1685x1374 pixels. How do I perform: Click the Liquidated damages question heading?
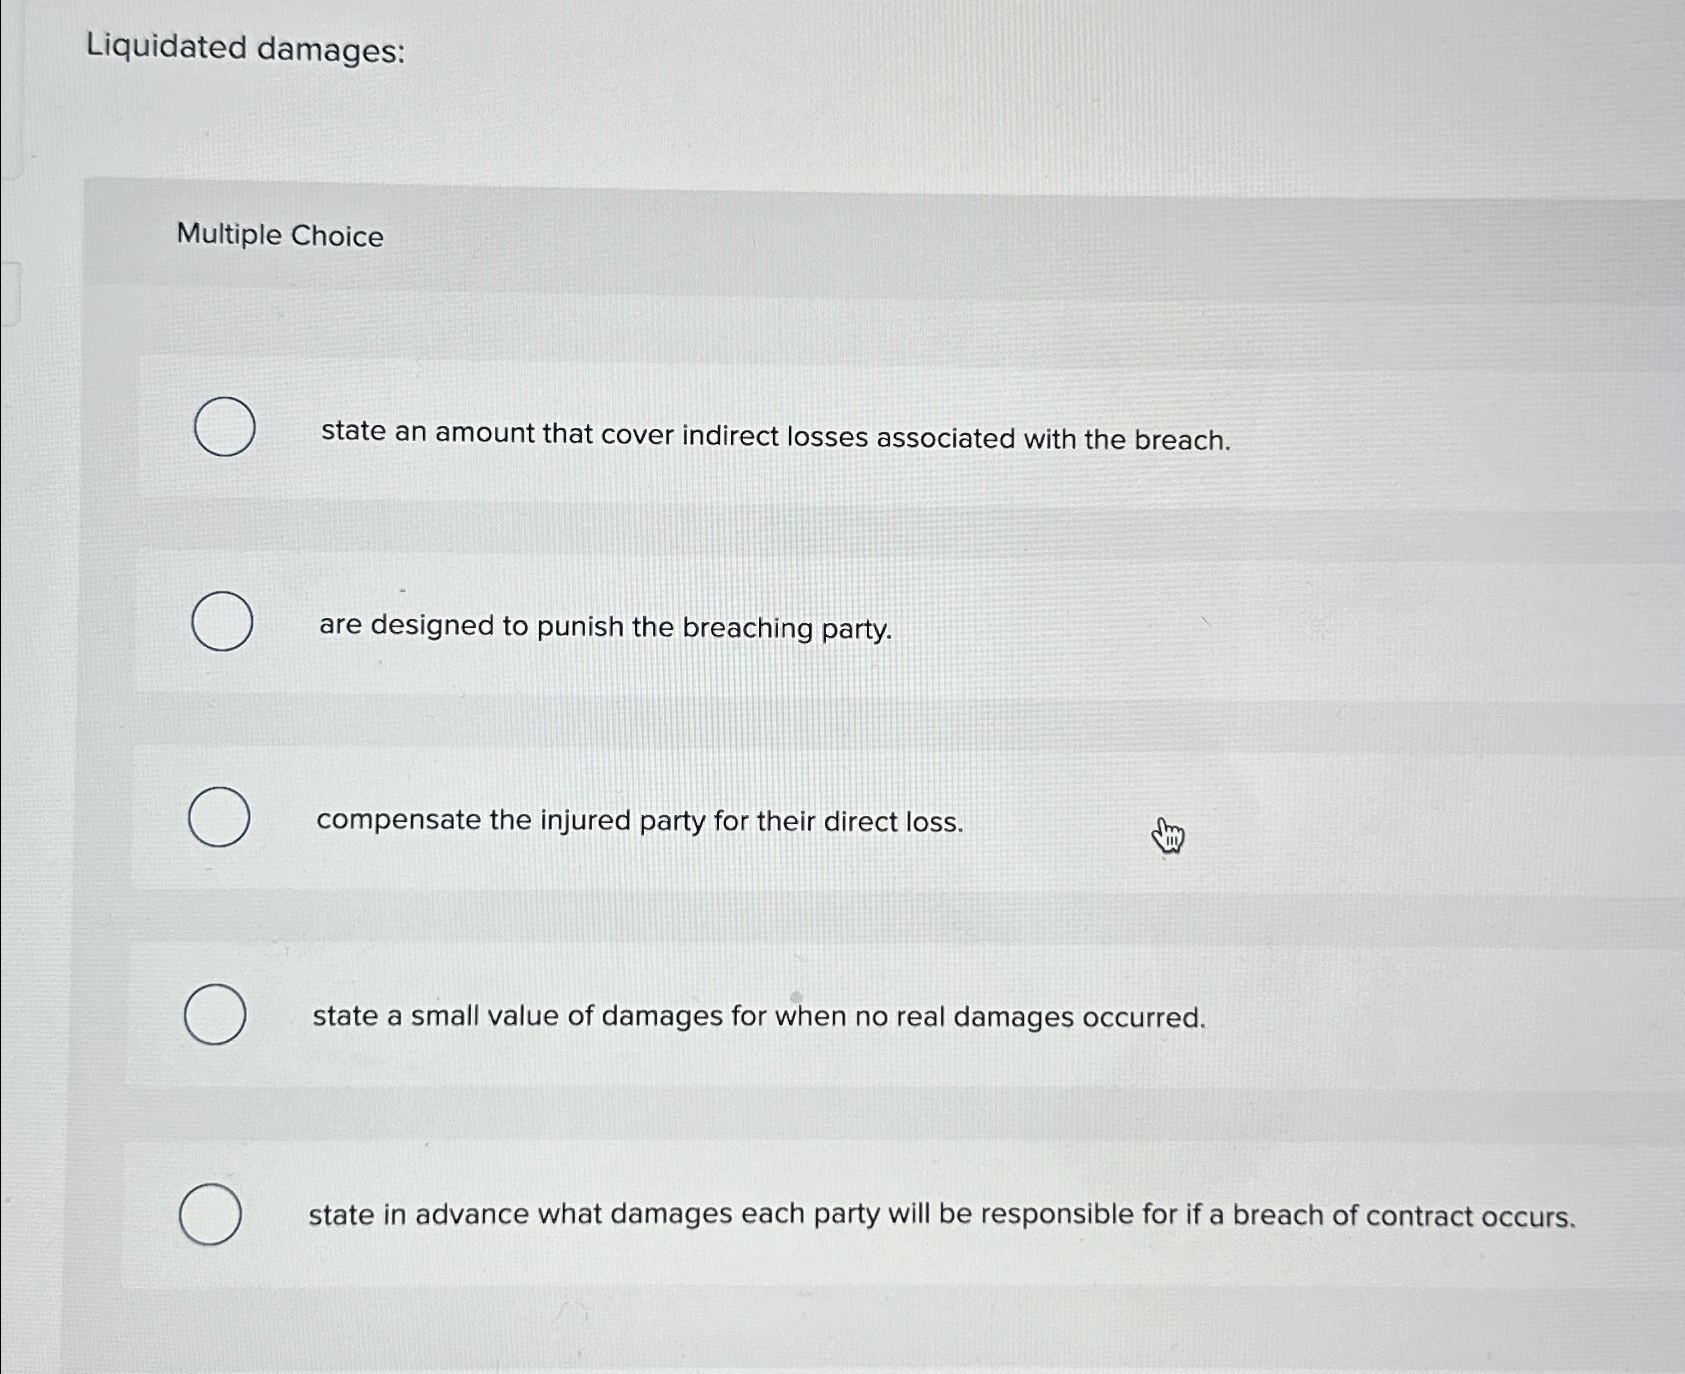tap(244, 46)
